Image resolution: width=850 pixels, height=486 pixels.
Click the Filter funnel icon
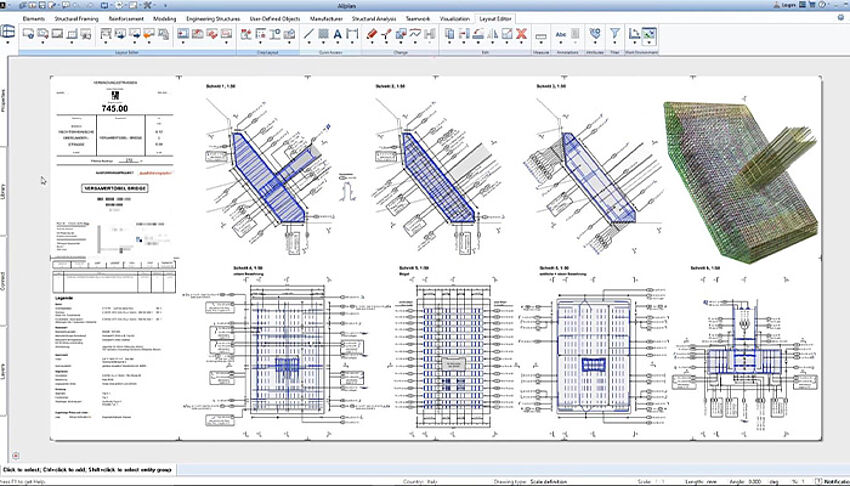click(x=615, y=34)
